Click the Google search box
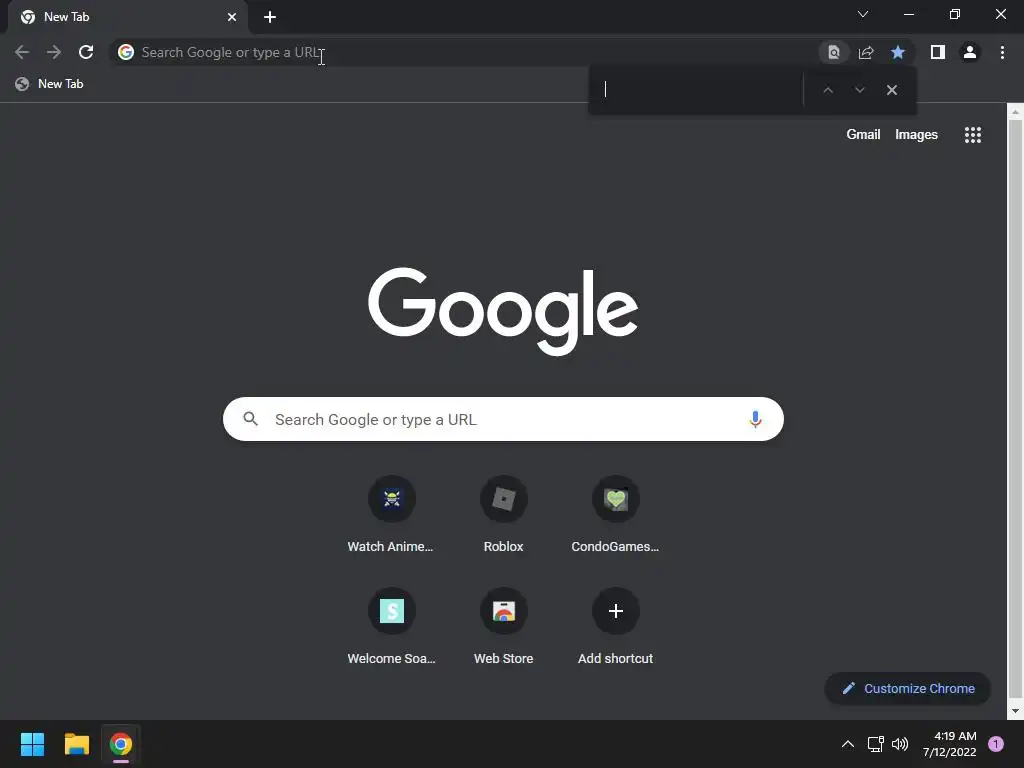This screenshot has width=1024, height=768. coord(503,419)
